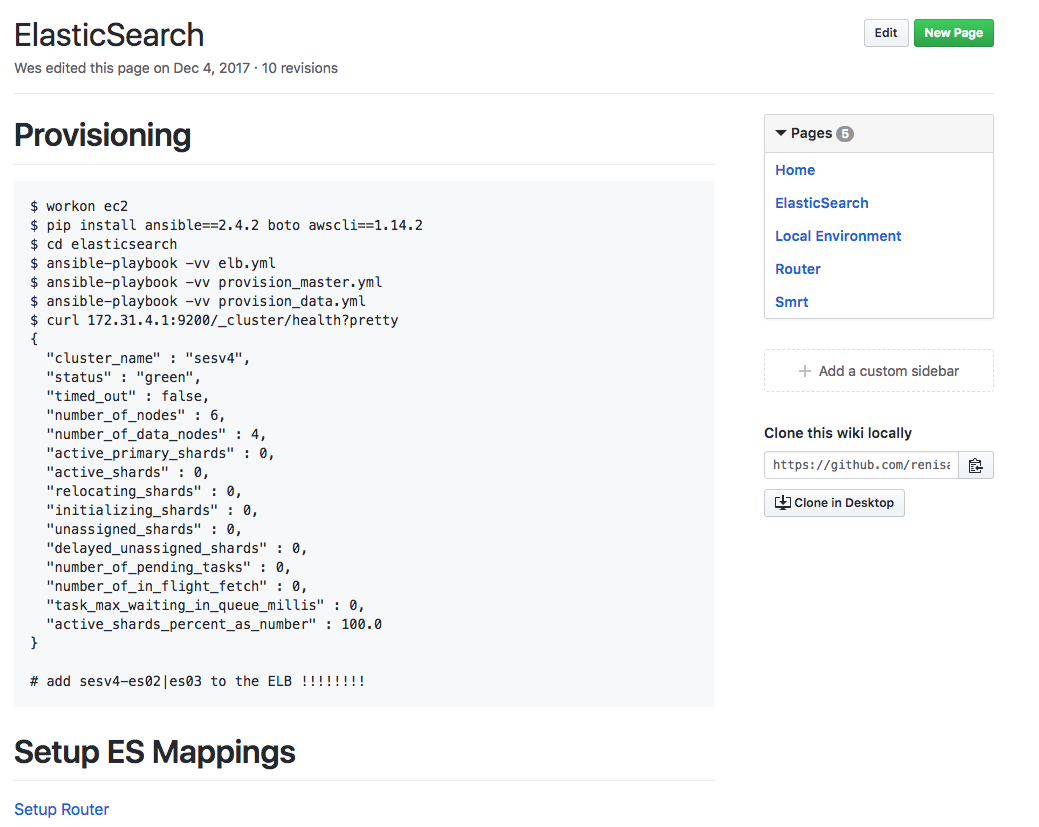The image size is (1039, 827).
Task: Click the curl cluster health command
Action: click(214, 320)
